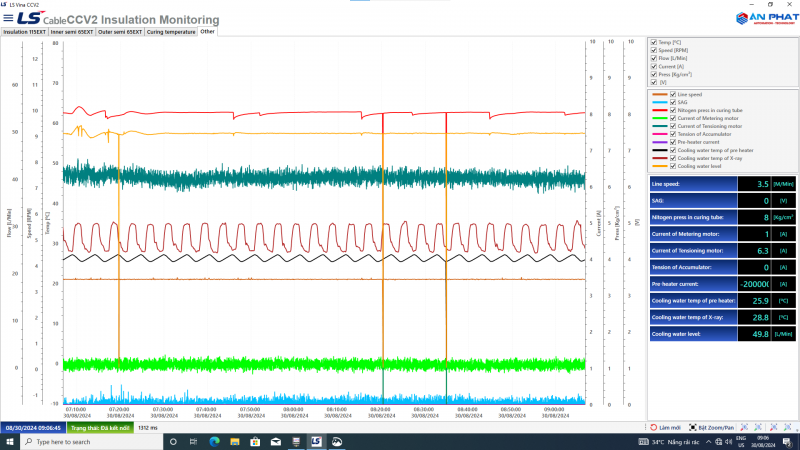Click the Trạng thái connection status label
This screenshot has height=450, width=800.
pyautogui.click(x=102, y=427)
